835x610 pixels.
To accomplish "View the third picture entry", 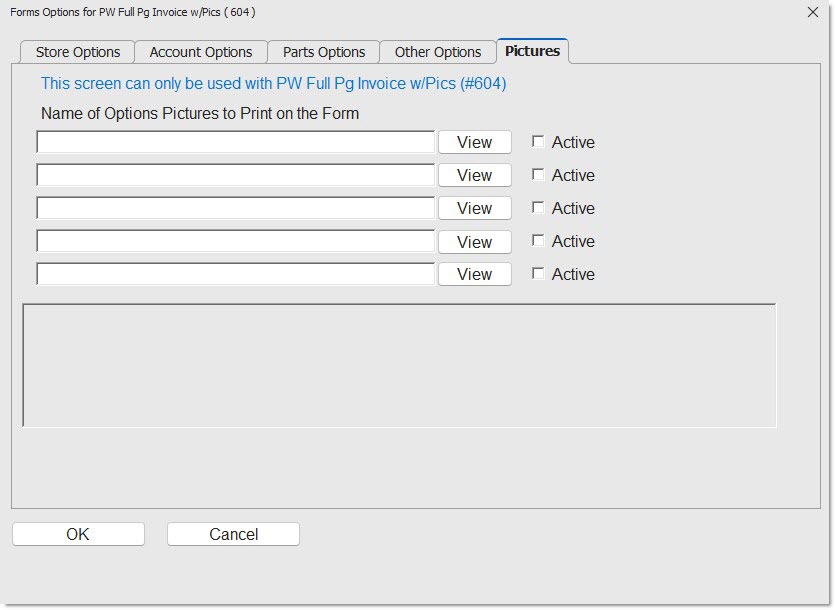I will pos(474,208).
